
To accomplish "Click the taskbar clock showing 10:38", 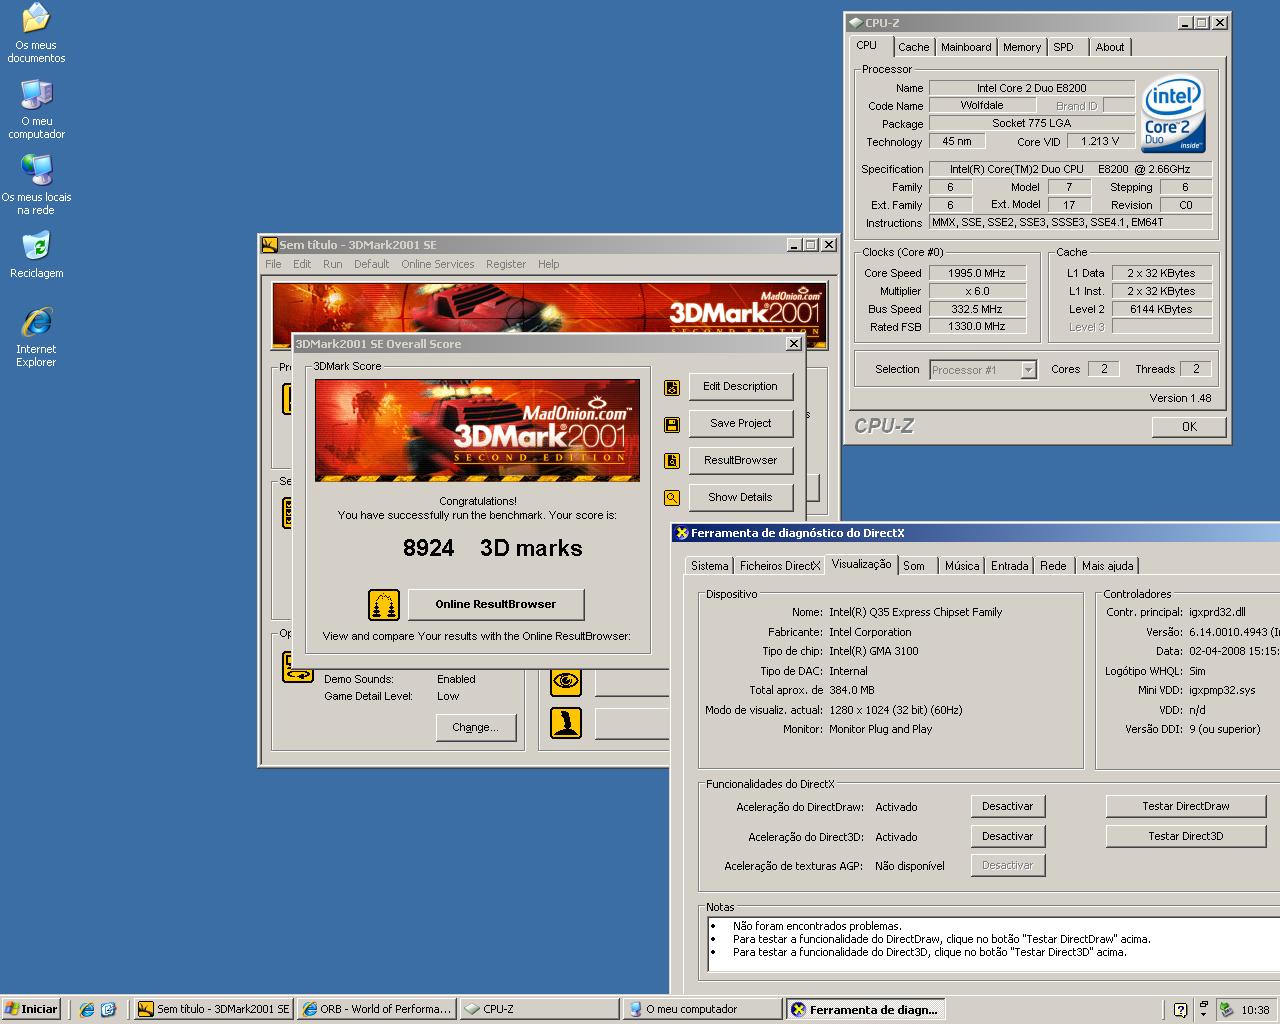I will [1255, 1010].
